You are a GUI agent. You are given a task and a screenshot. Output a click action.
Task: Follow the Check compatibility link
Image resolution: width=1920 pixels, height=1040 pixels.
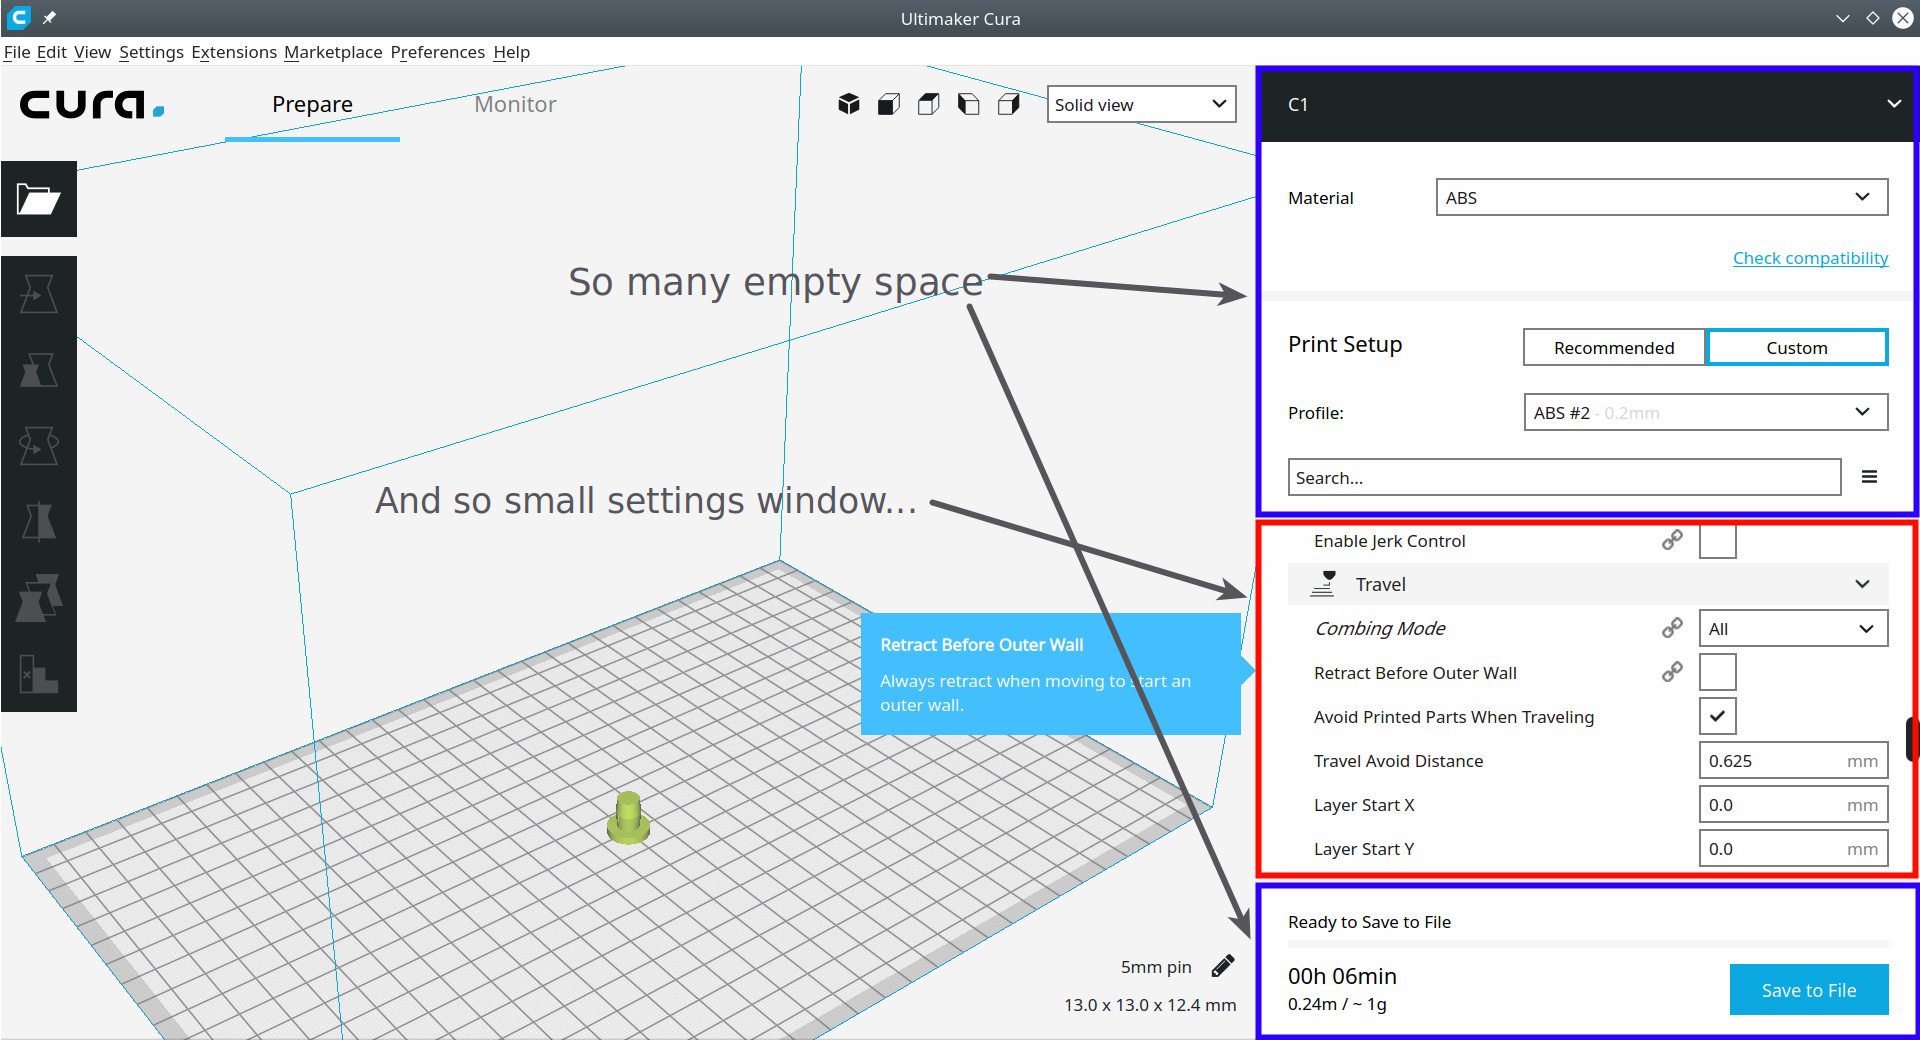(x=1810, y=258)
